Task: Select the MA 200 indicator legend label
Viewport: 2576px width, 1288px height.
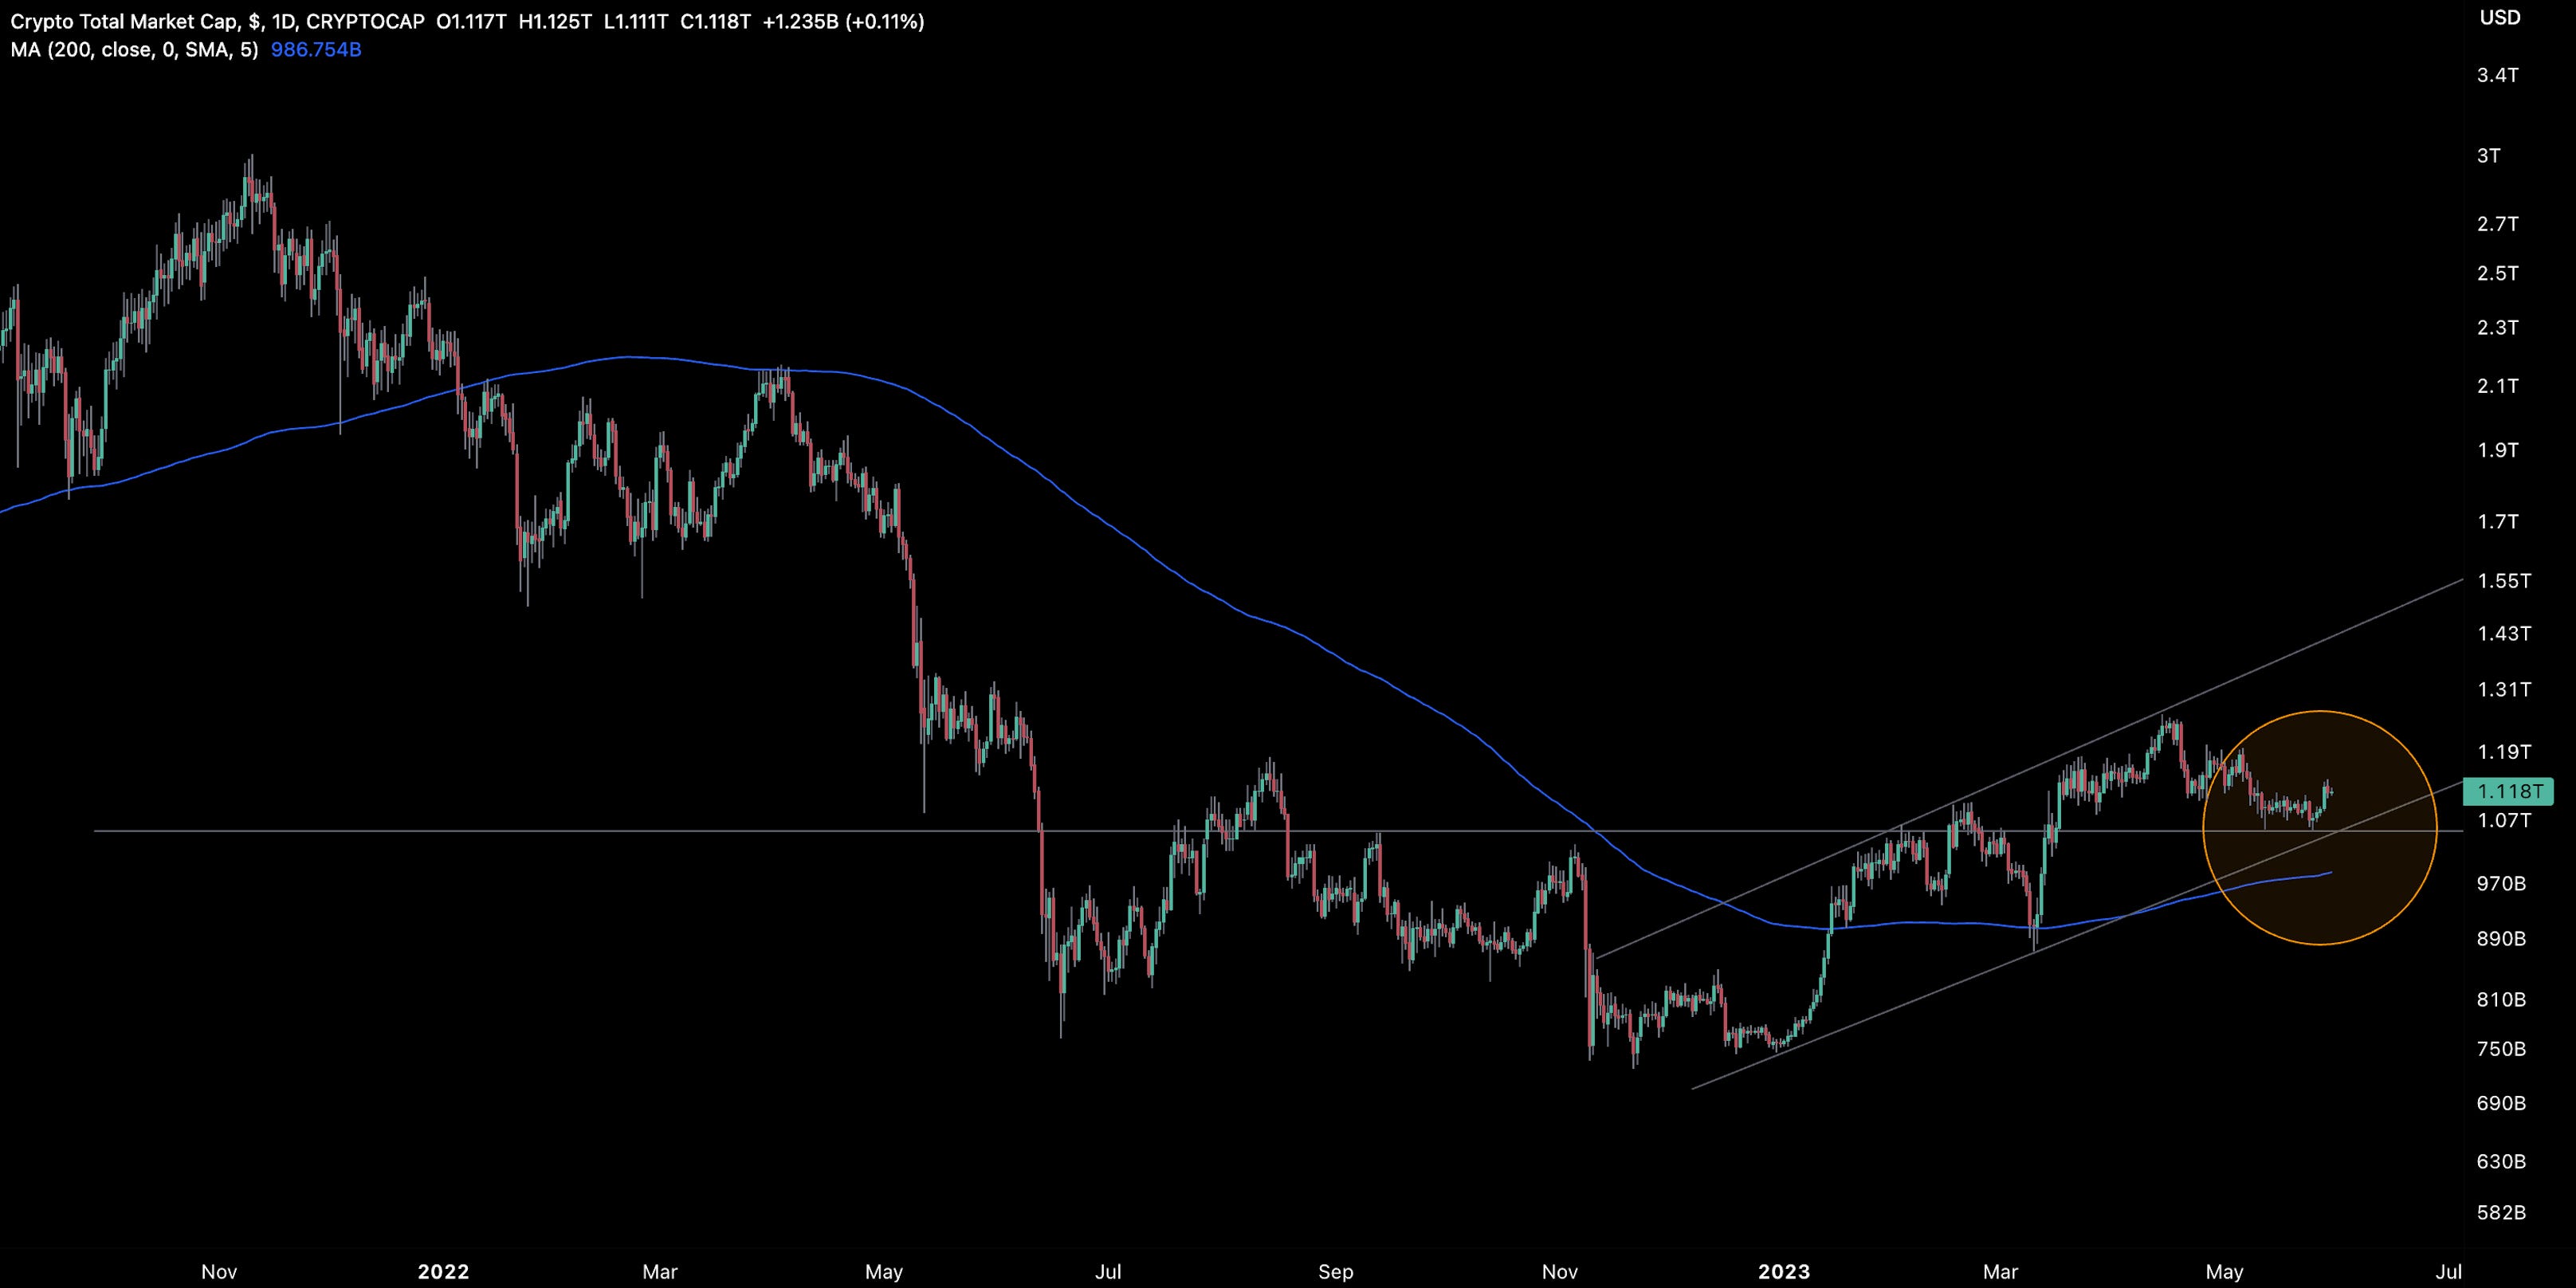Action: tap(134, 49)
